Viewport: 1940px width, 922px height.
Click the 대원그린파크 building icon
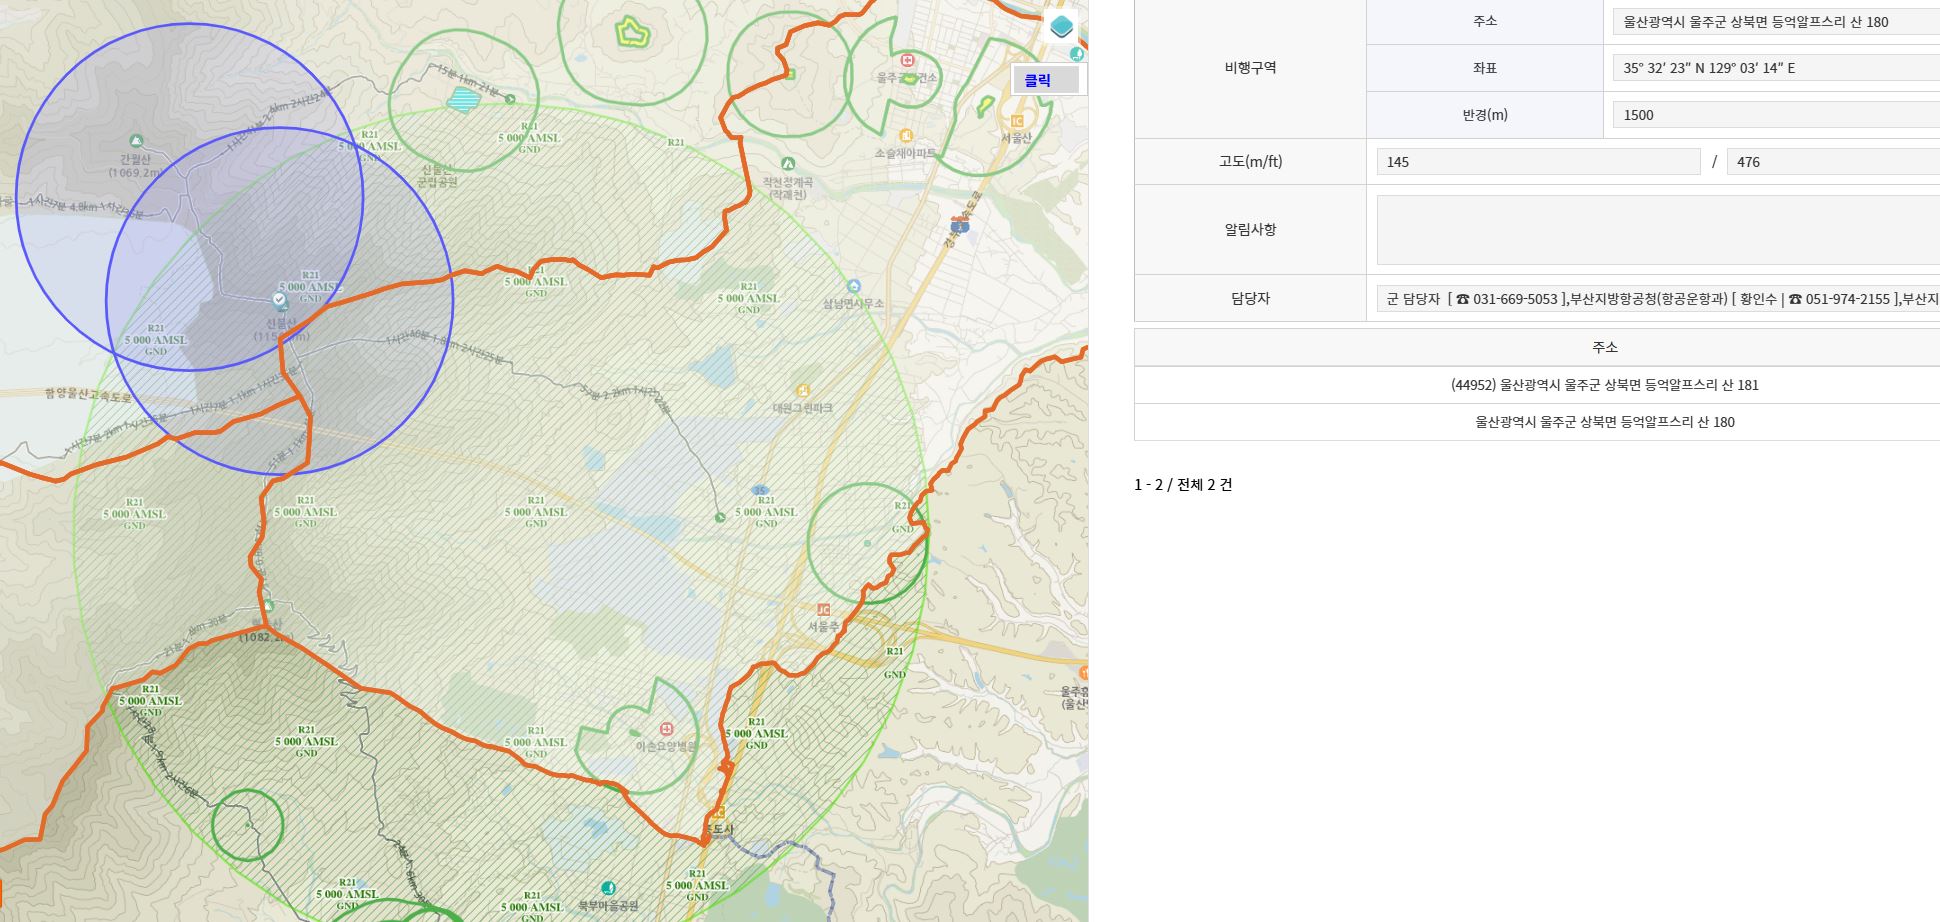(x=802, y=390)
